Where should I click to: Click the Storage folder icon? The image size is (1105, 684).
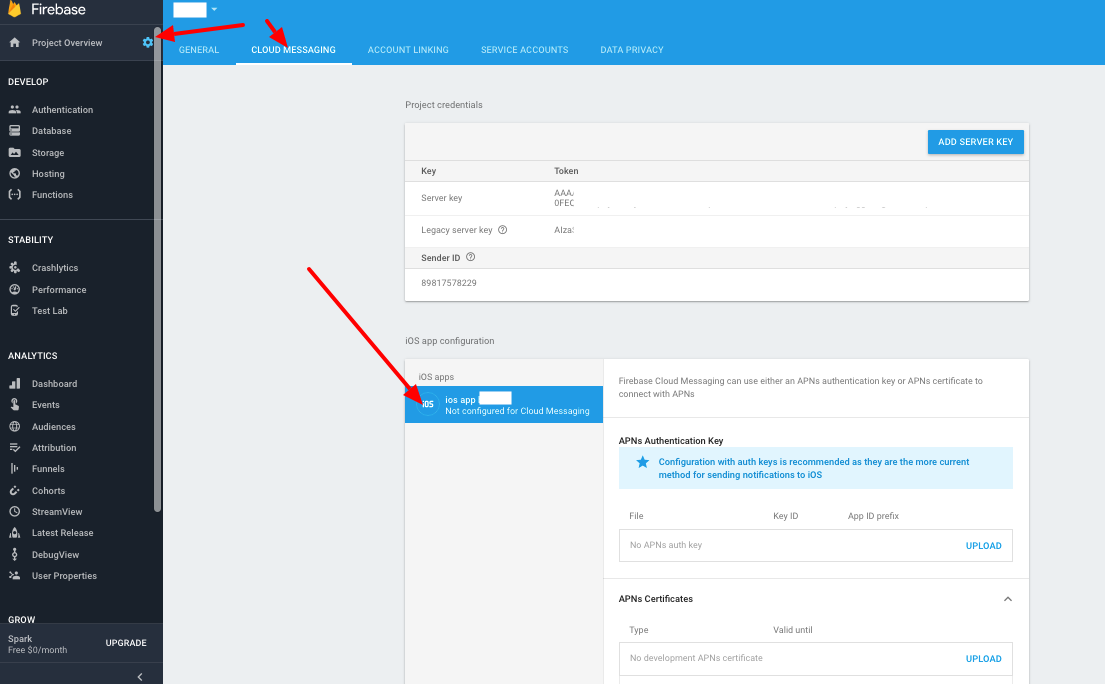click(x=14, y=152)
